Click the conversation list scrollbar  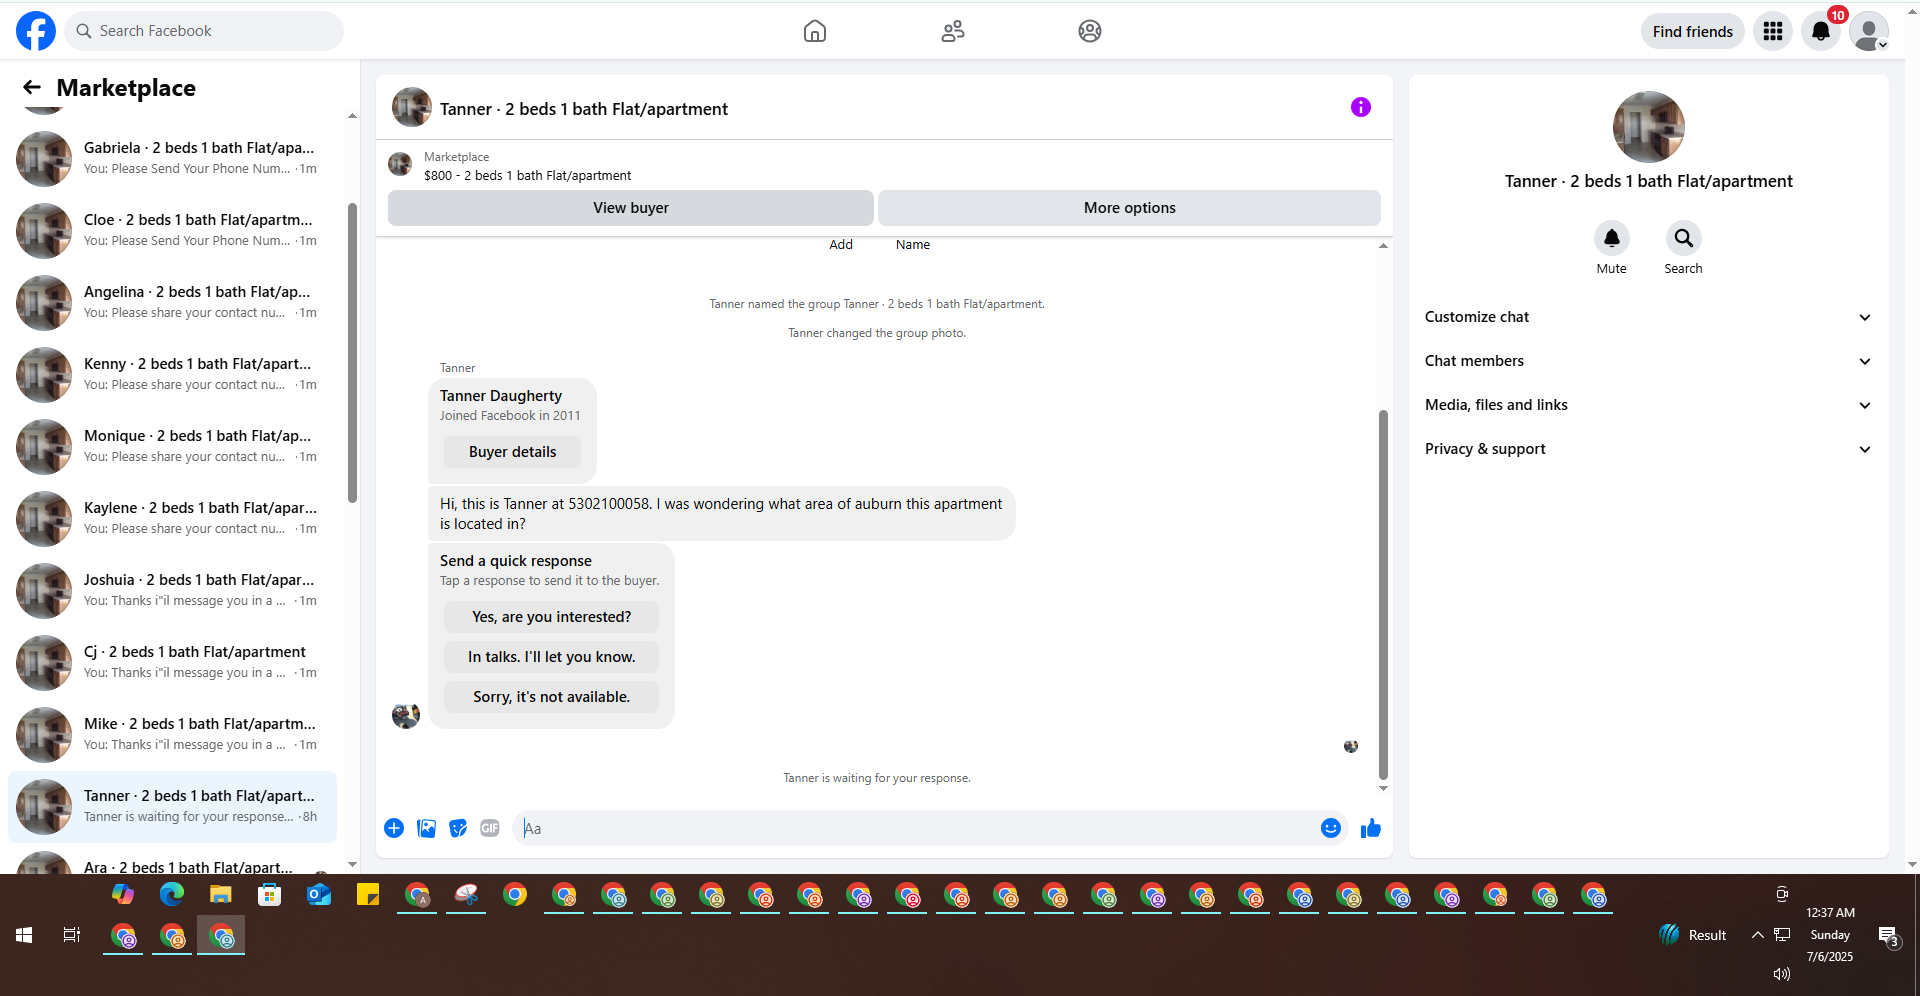tap(352, 352)
